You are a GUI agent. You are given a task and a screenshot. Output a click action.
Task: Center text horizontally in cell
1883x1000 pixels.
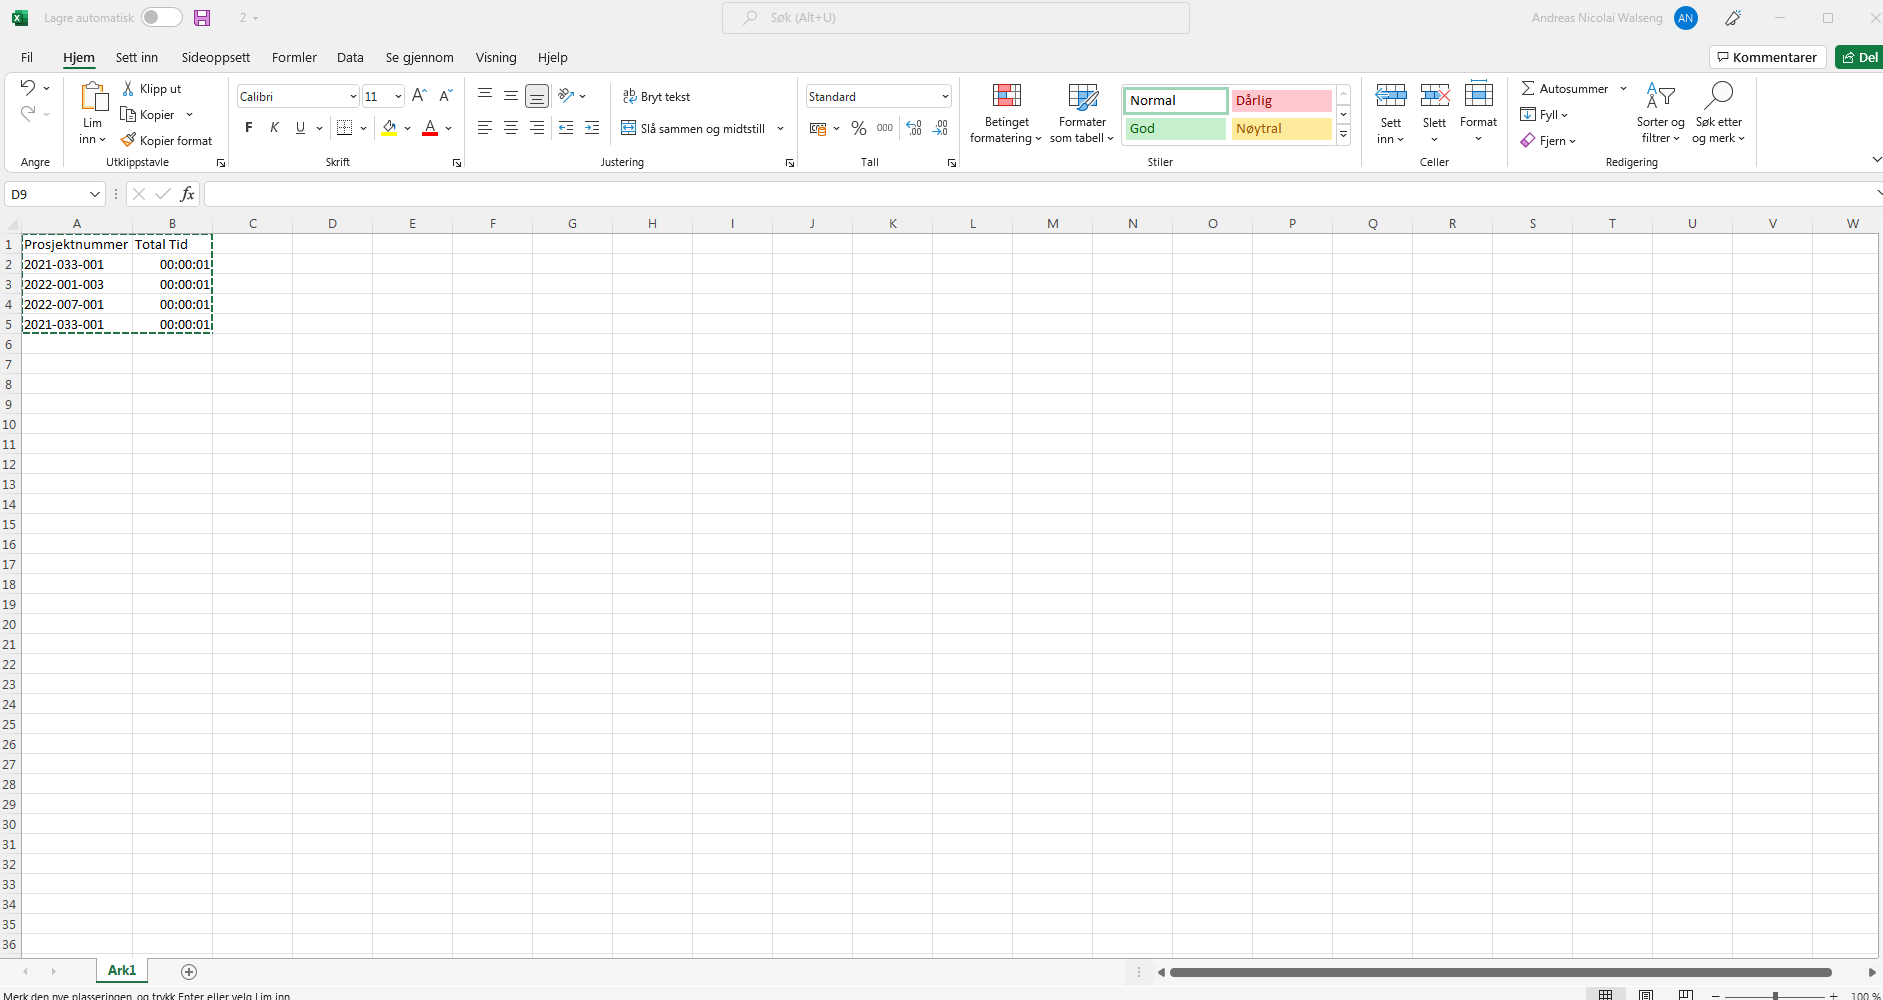[511, 128]
